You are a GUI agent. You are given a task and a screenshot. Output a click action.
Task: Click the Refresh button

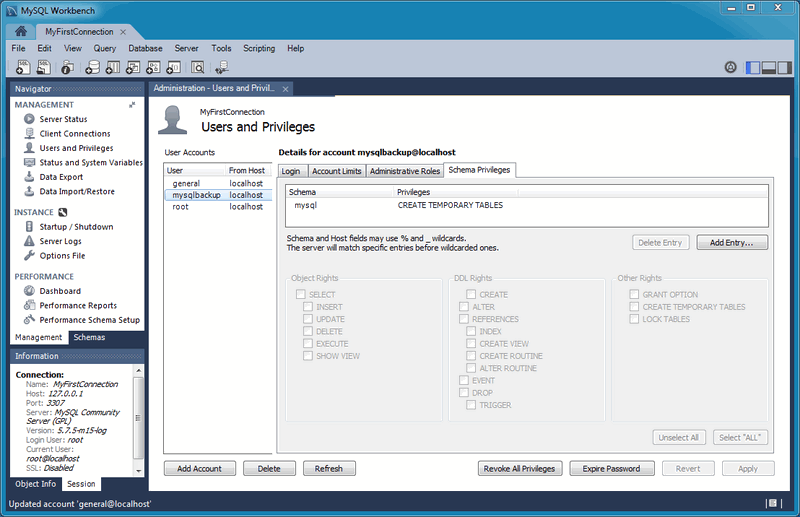pos(329,469)
